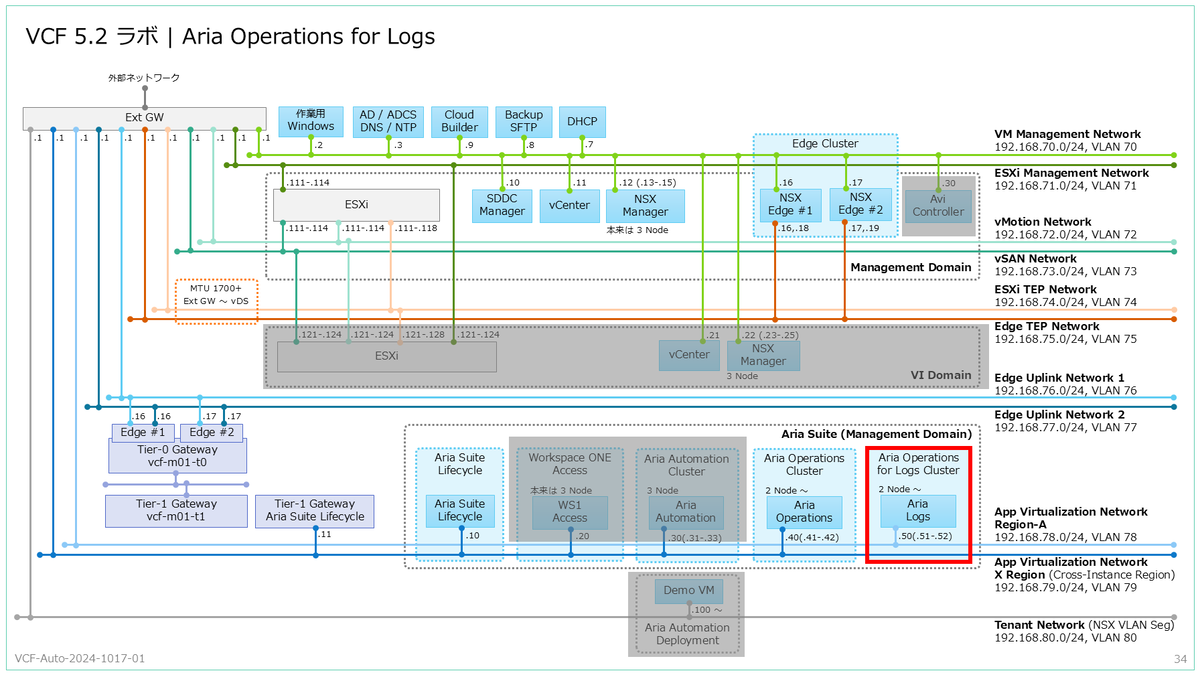
Task: Select the NSX Edge #1 node
Action: pos(790,205)
